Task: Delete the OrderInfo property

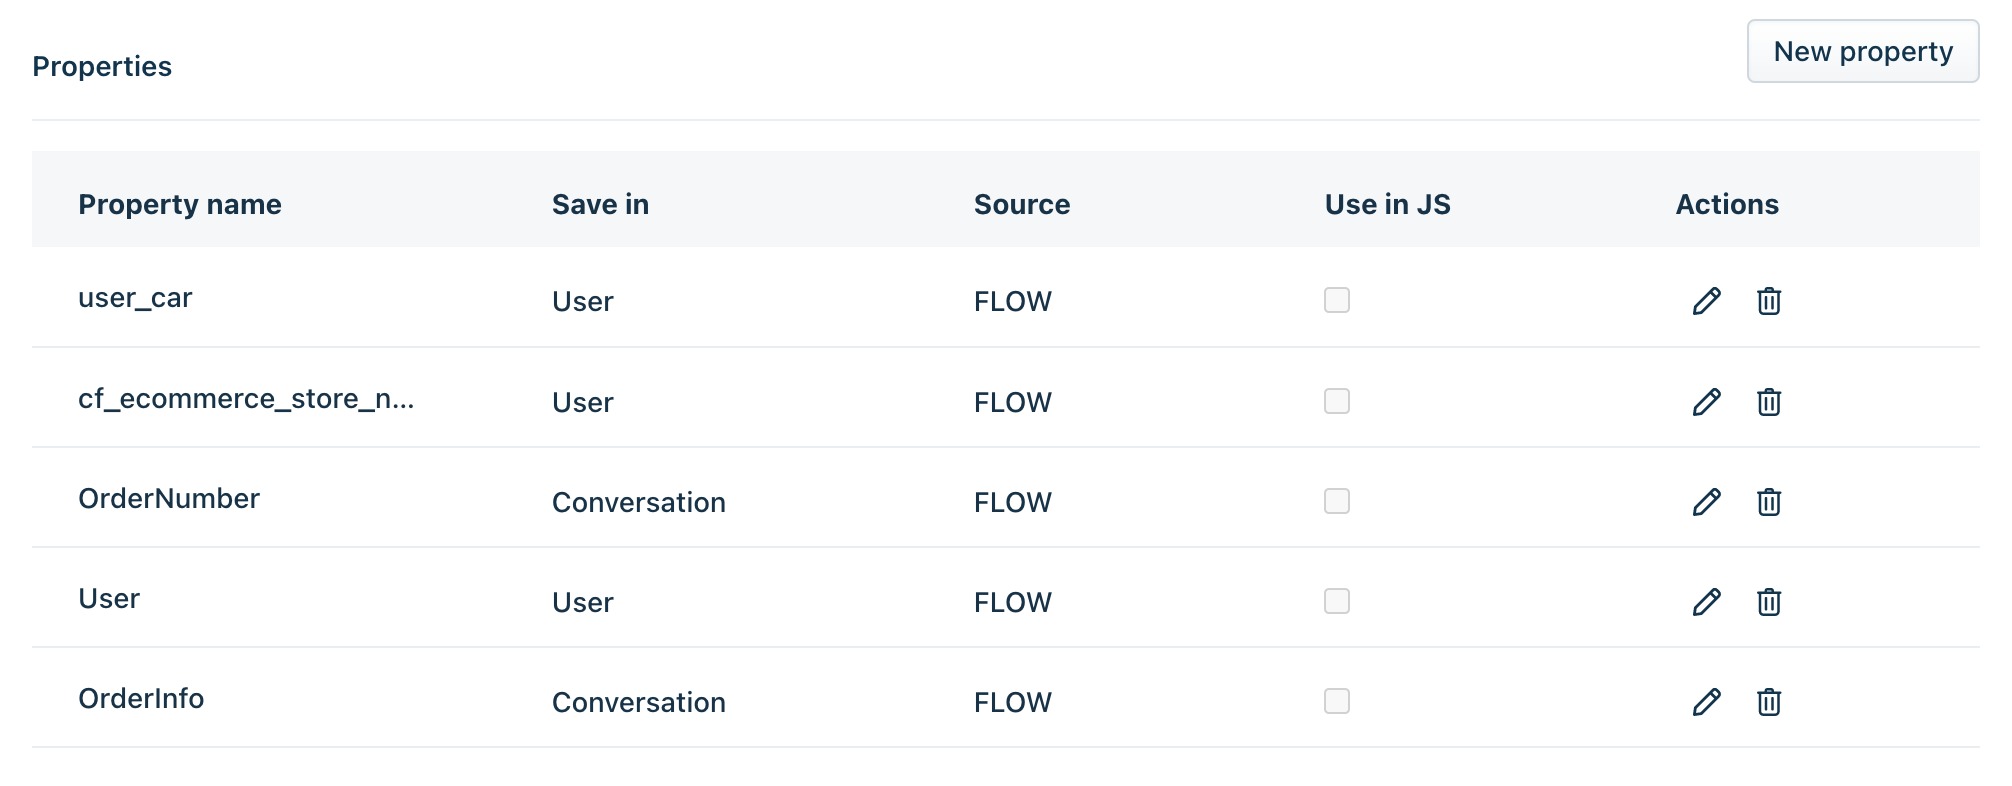Action: (x=1768, y=702)
